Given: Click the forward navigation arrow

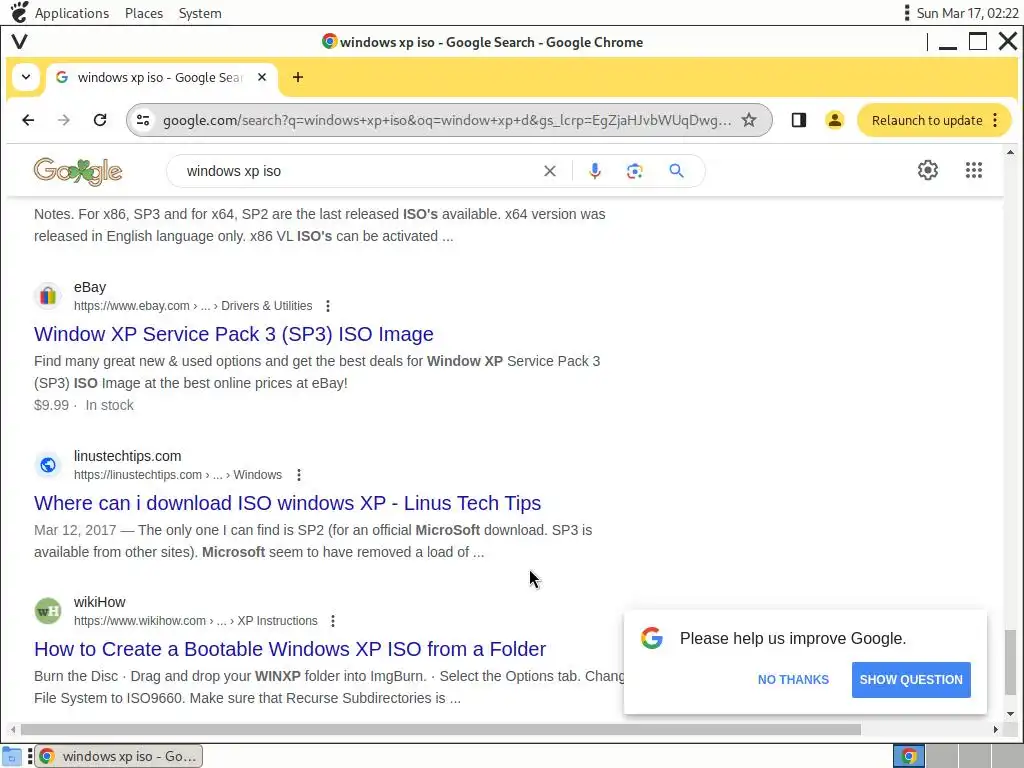Looking at the screenshot, I should (63, 120).
